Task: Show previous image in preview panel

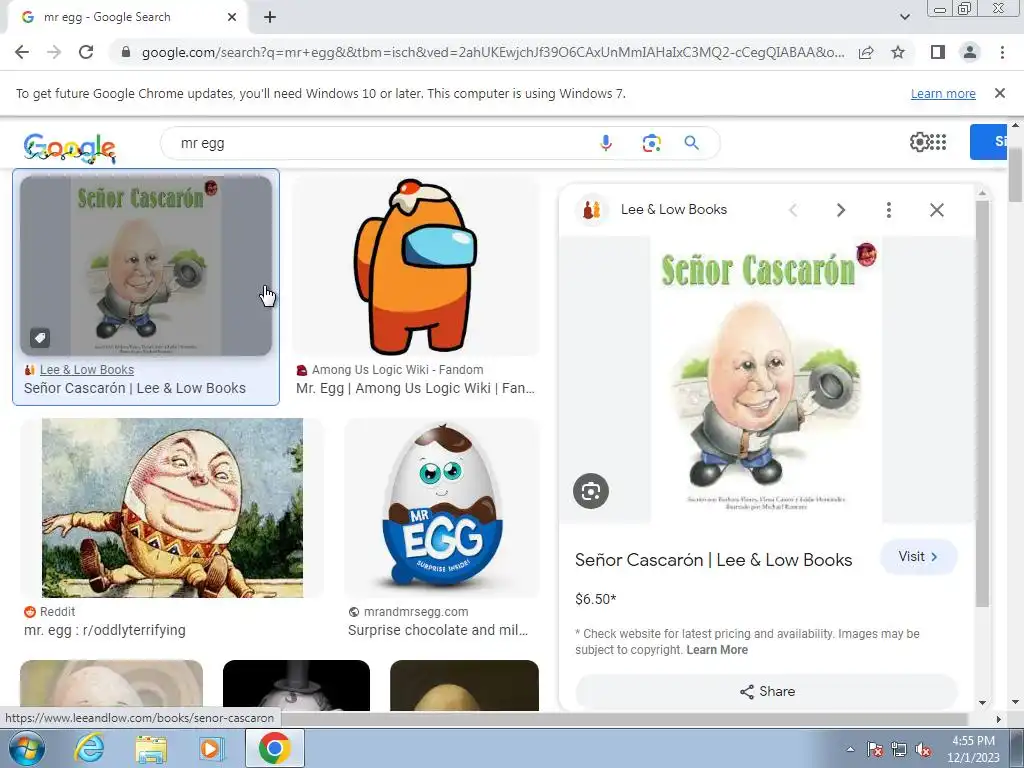Action: [x=793, y=210]
